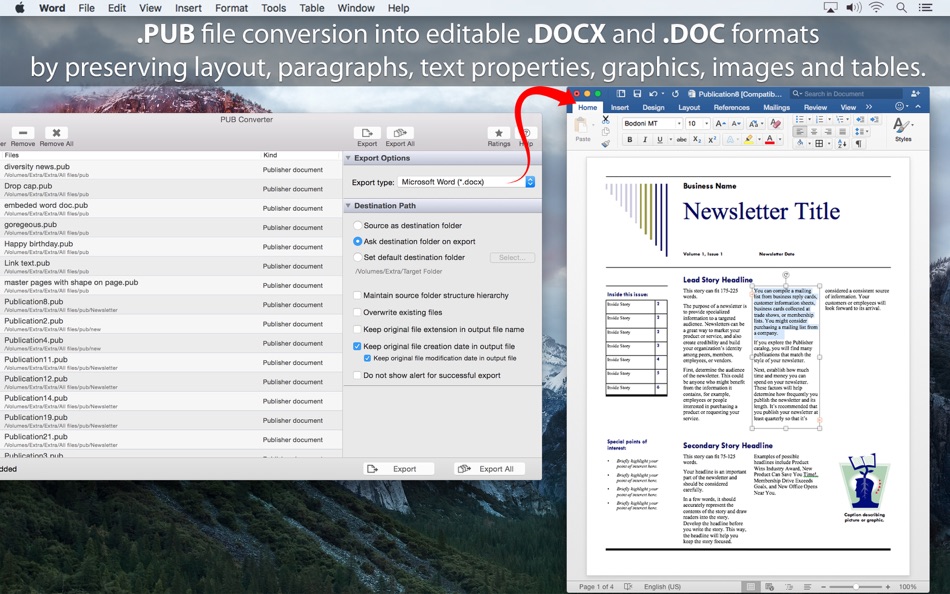Open the Table menu in the menu bar
This screenshot has width=950, height=594.
tap(311, 8)
